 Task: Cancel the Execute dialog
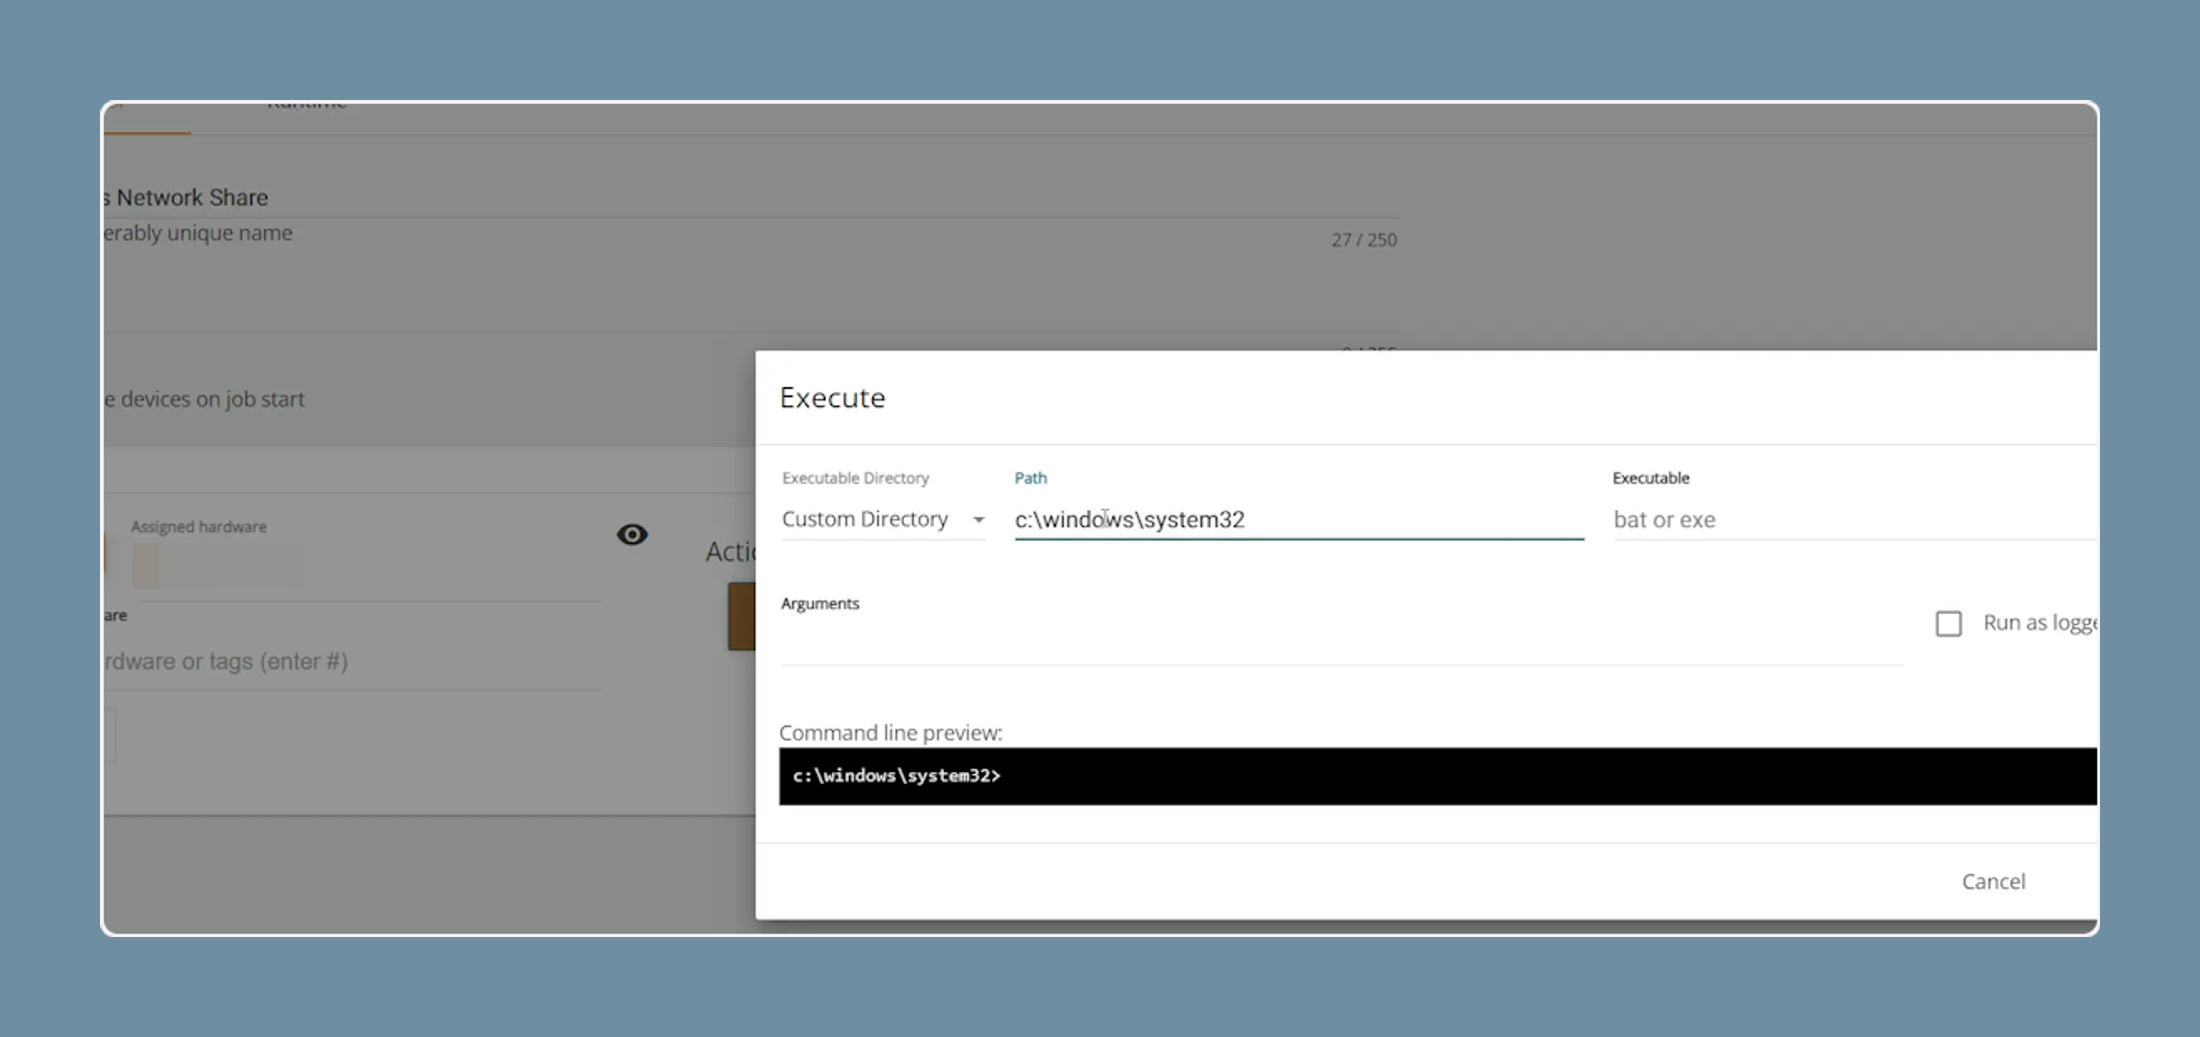1993,881
